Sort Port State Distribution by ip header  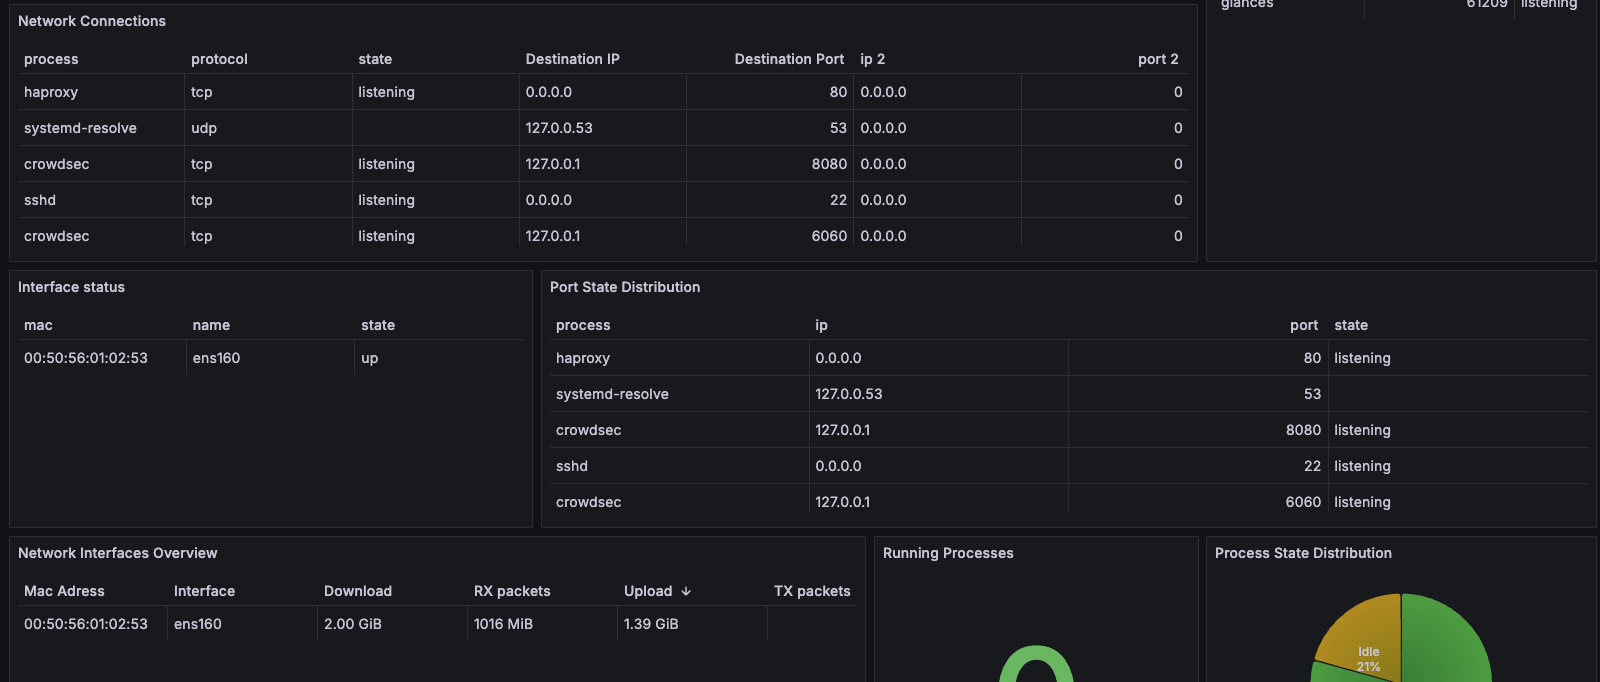[821, 325]
